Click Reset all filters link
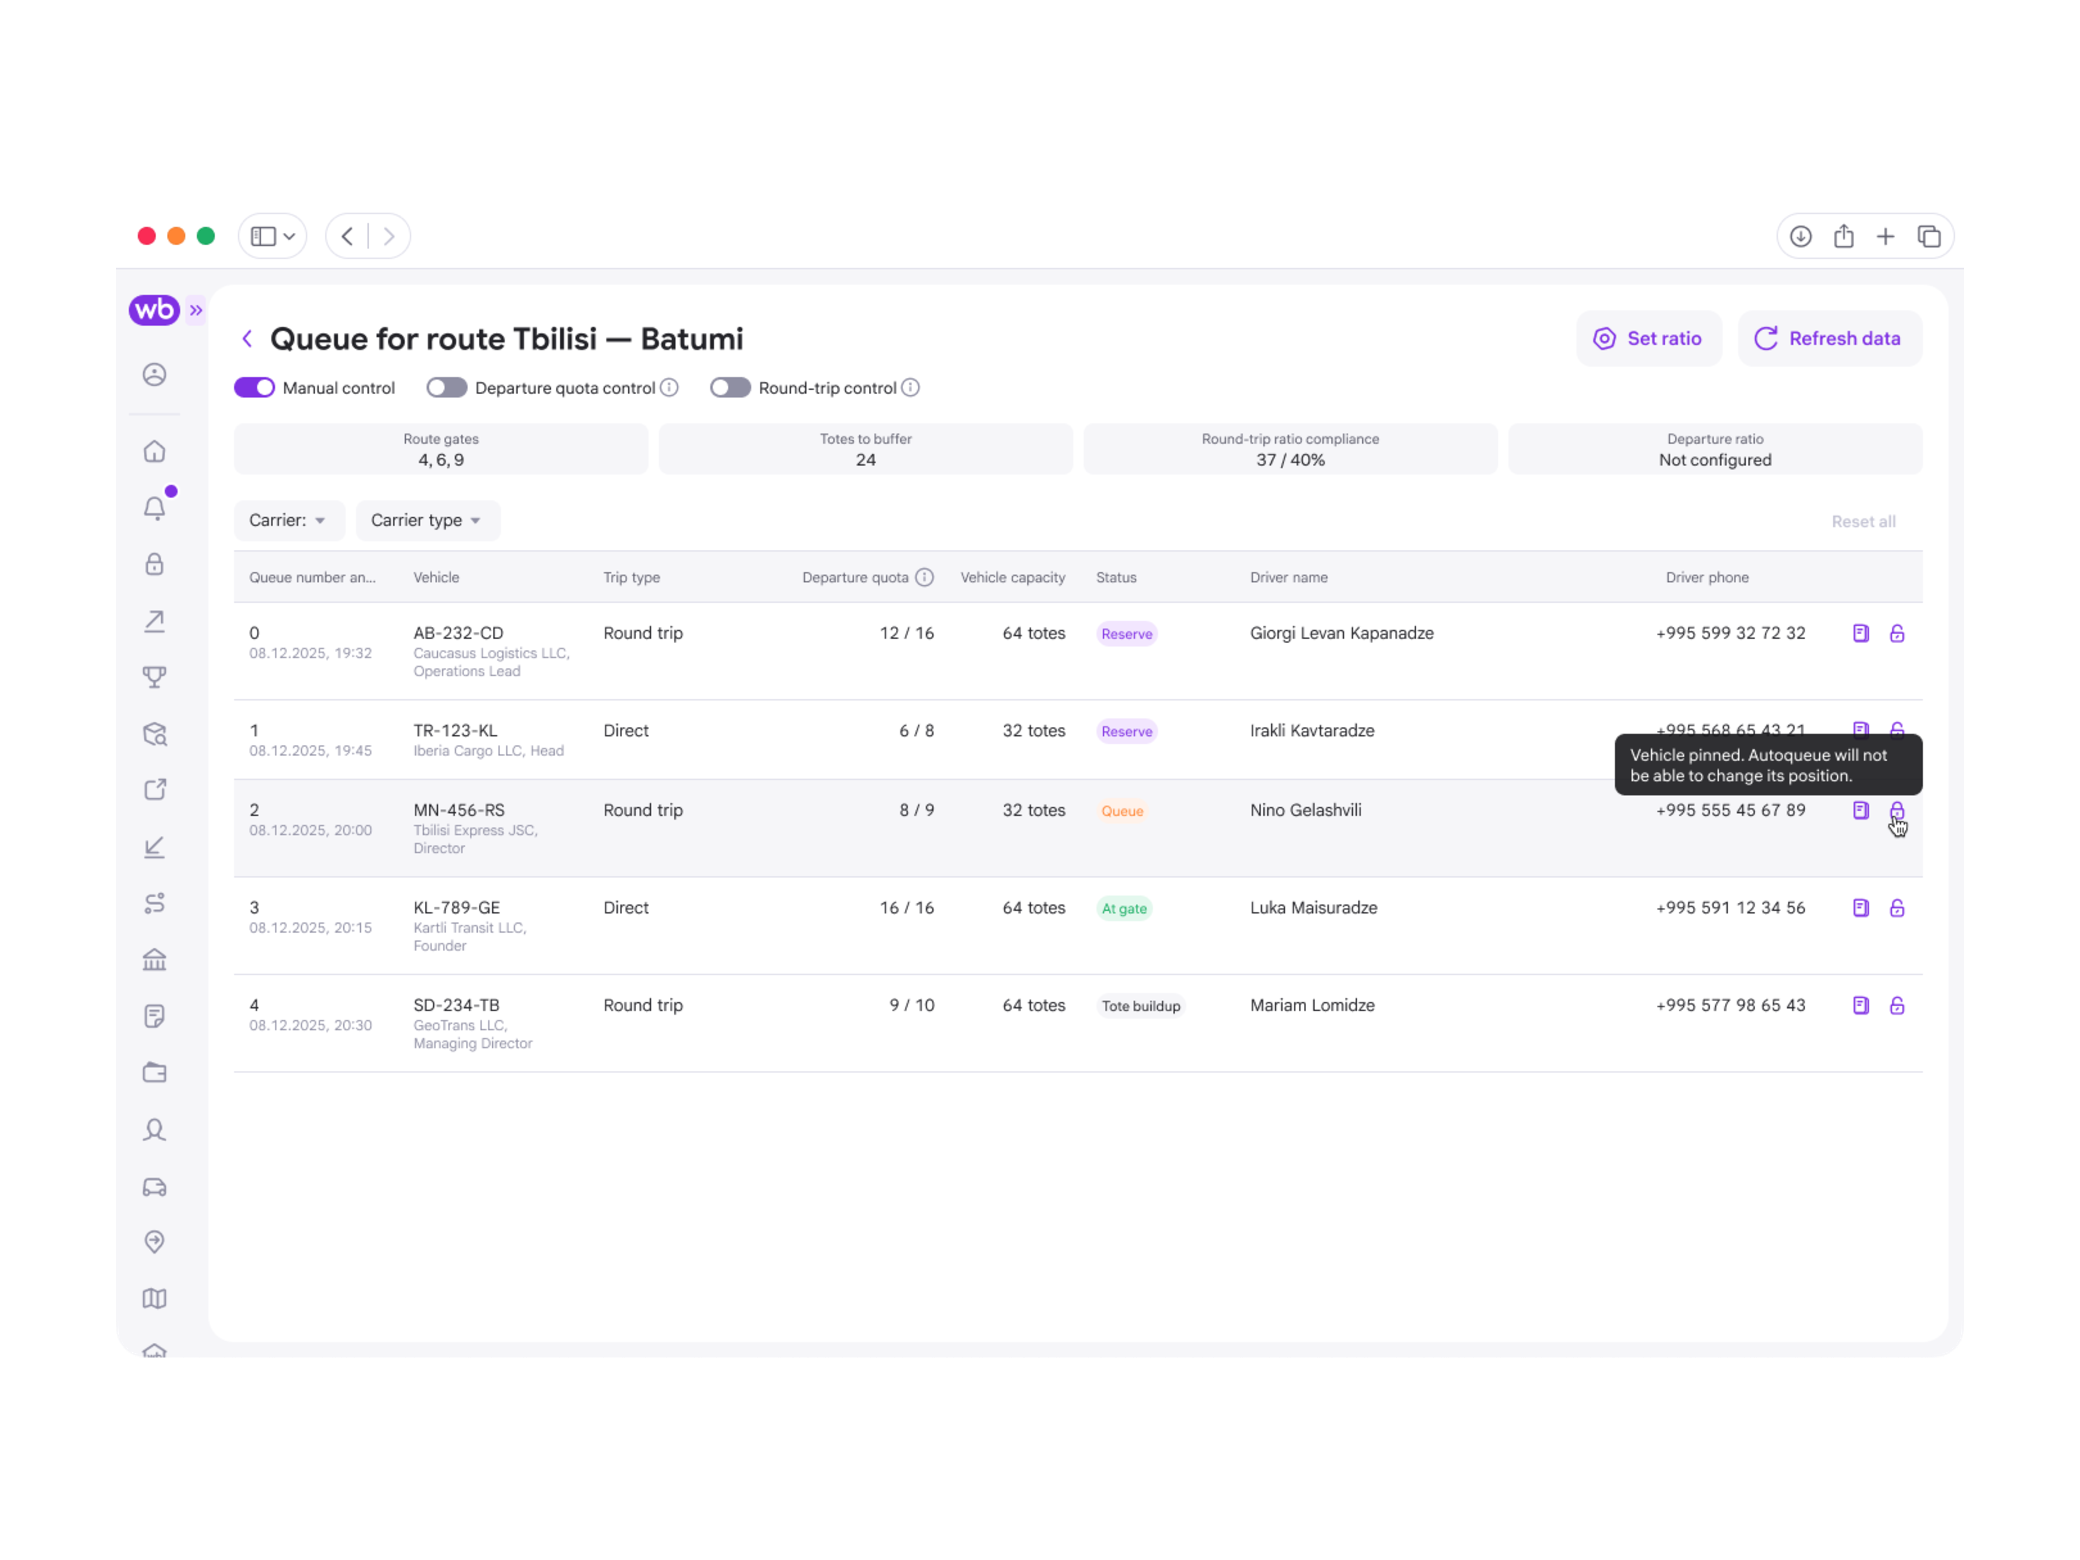 [x=1863, y=522]
